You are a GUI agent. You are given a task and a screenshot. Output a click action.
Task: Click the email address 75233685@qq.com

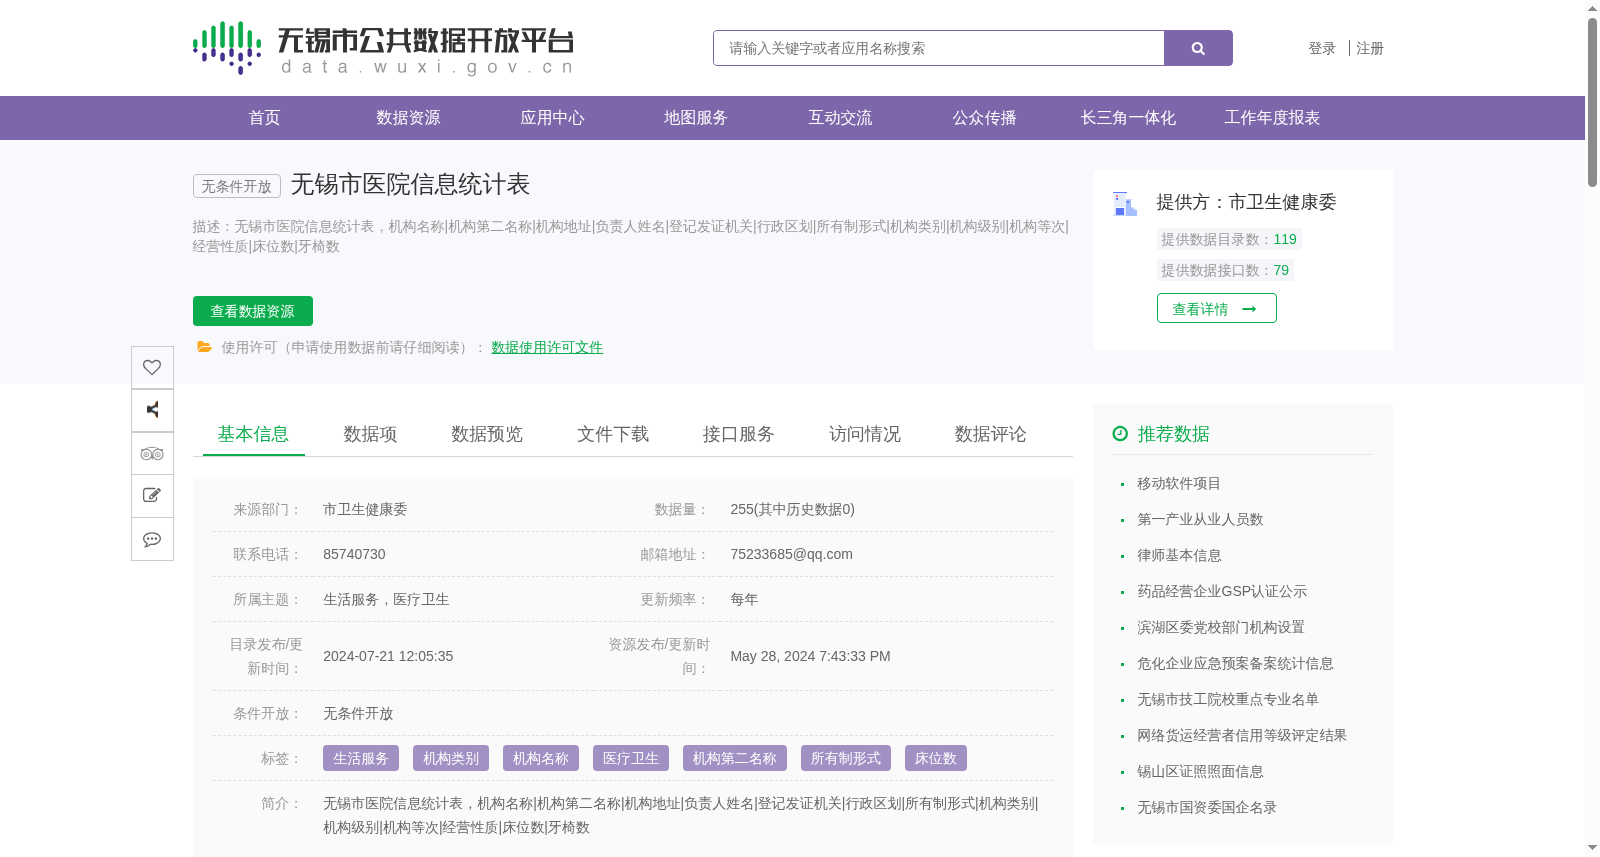pyautogui.click(x=791, y=554)
